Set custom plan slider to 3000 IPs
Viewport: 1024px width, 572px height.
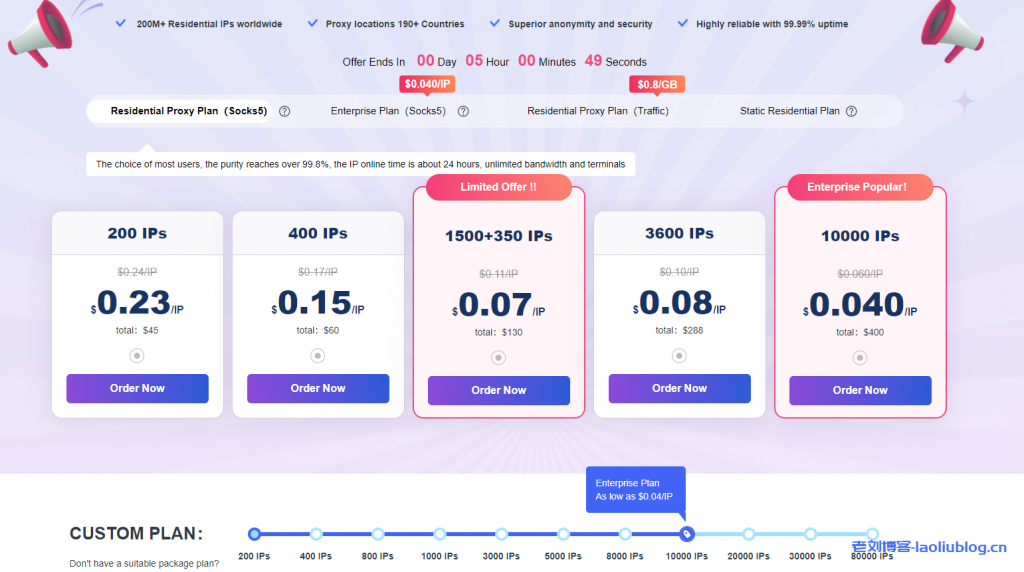coord(502,534)
